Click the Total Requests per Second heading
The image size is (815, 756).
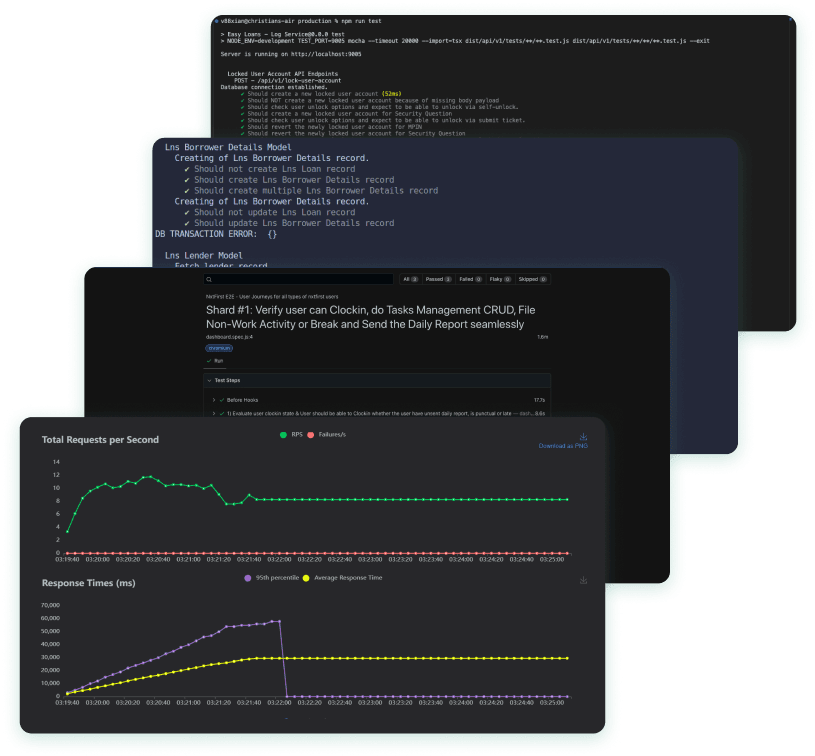click(x=100, y=440)
